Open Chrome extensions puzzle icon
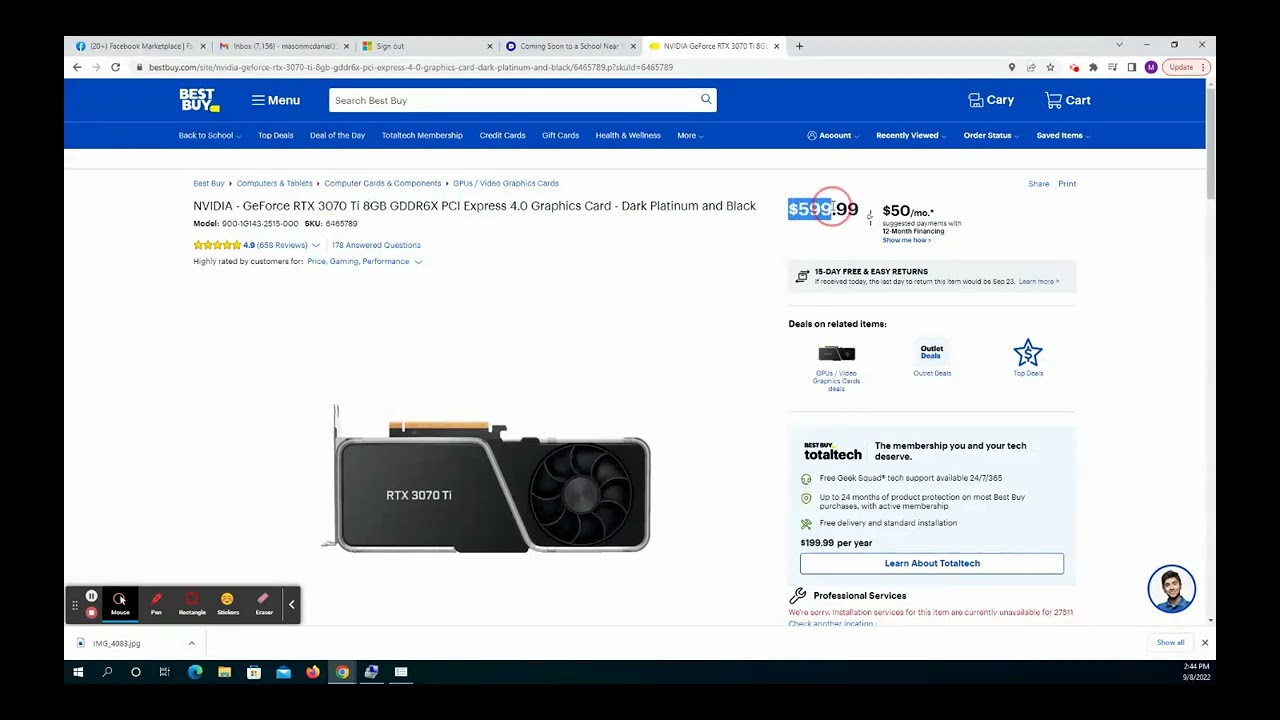Image resolution: width=1280 pixels, height=720 pixels. click(1093, 67)
